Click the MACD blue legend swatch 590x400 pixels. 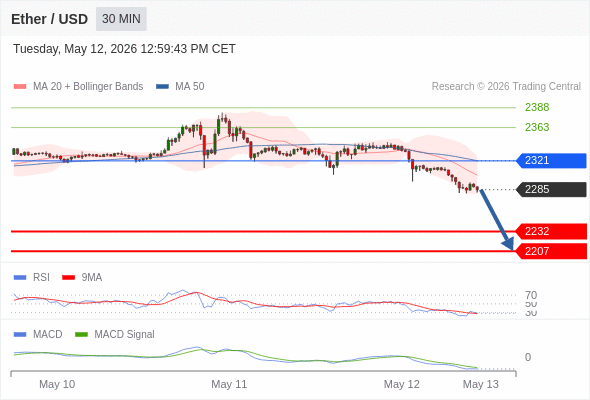click(20, 335)
